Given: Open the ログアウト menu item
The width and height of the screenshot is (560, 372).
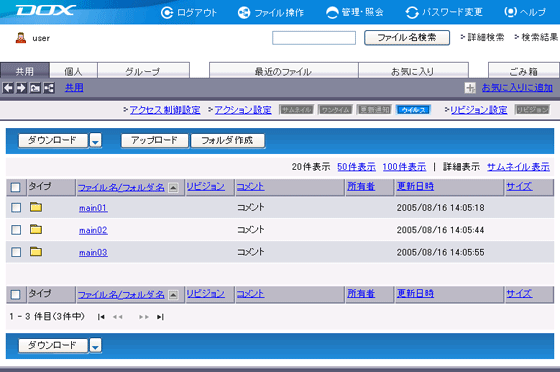Looking at the screenshot, I should [189, 13].
